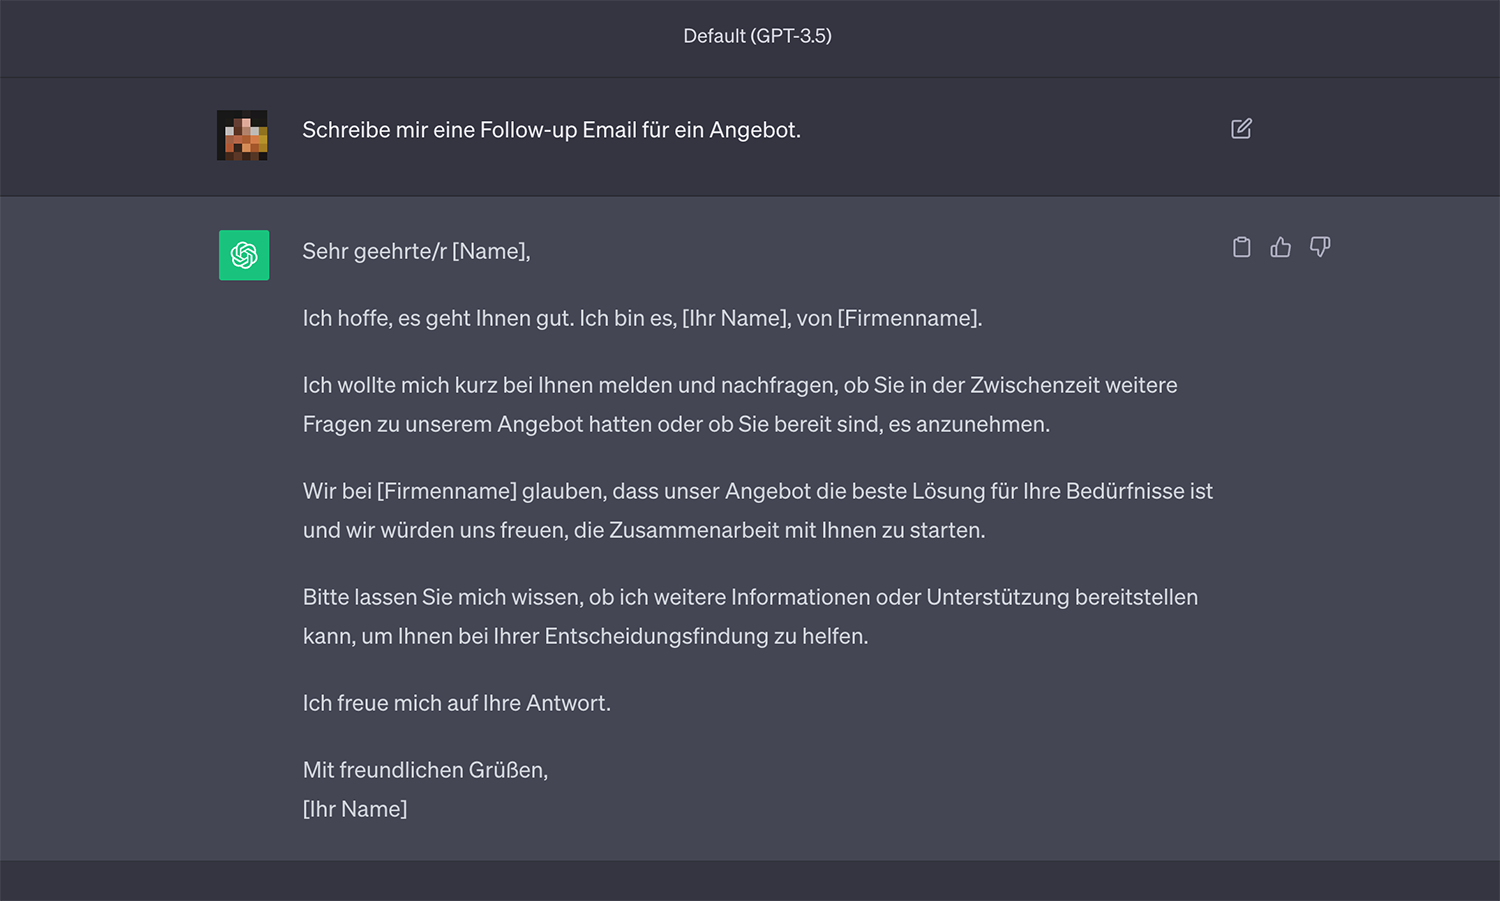This screenshot has width=1500, height=901.
Task: Click "[Firmenname]" in the "Wir bei" paragraph
Action: 446,491
